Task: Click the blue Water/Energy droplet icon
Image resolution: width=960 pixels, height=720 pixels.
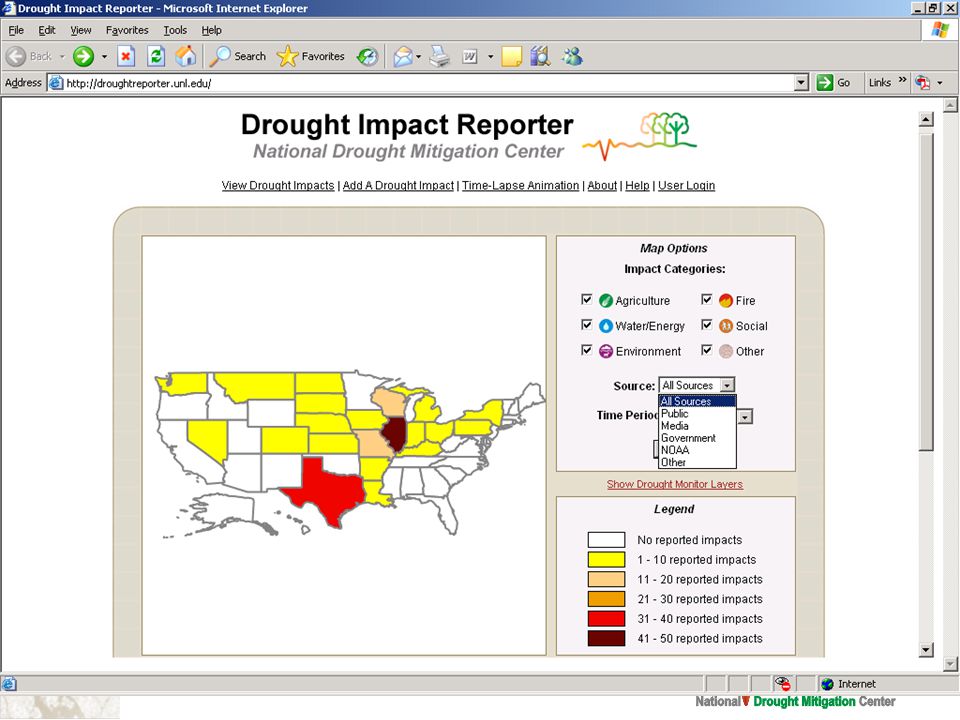Action: 606,326
